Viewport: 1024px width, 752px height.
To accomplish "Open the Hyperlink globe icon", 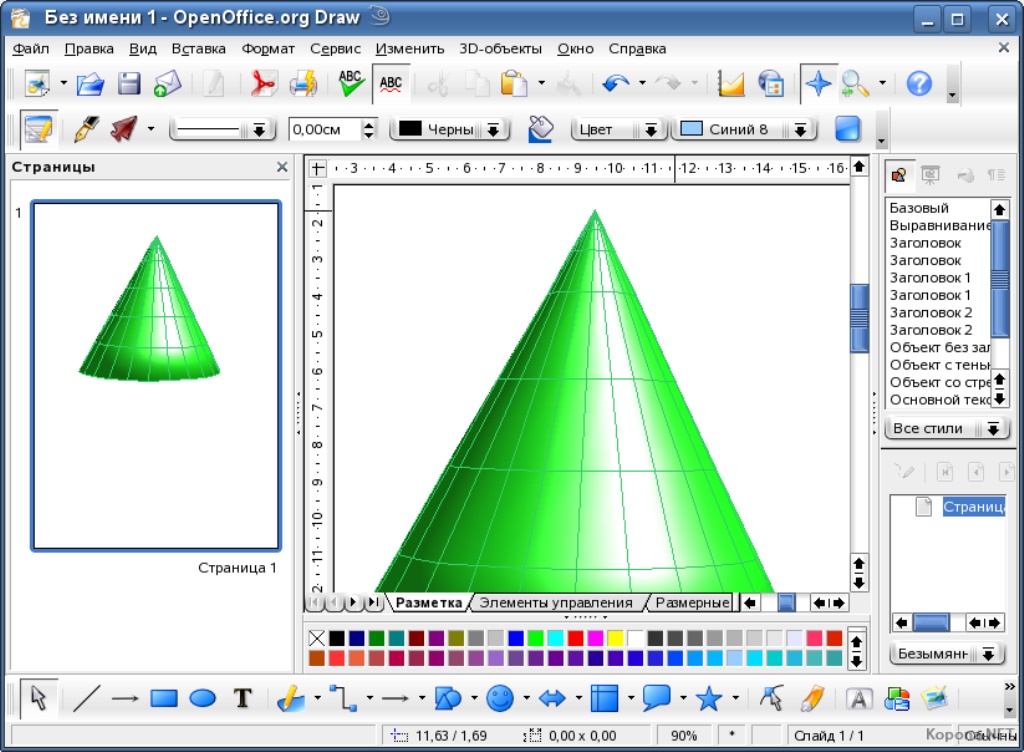I will coord(771,84).
